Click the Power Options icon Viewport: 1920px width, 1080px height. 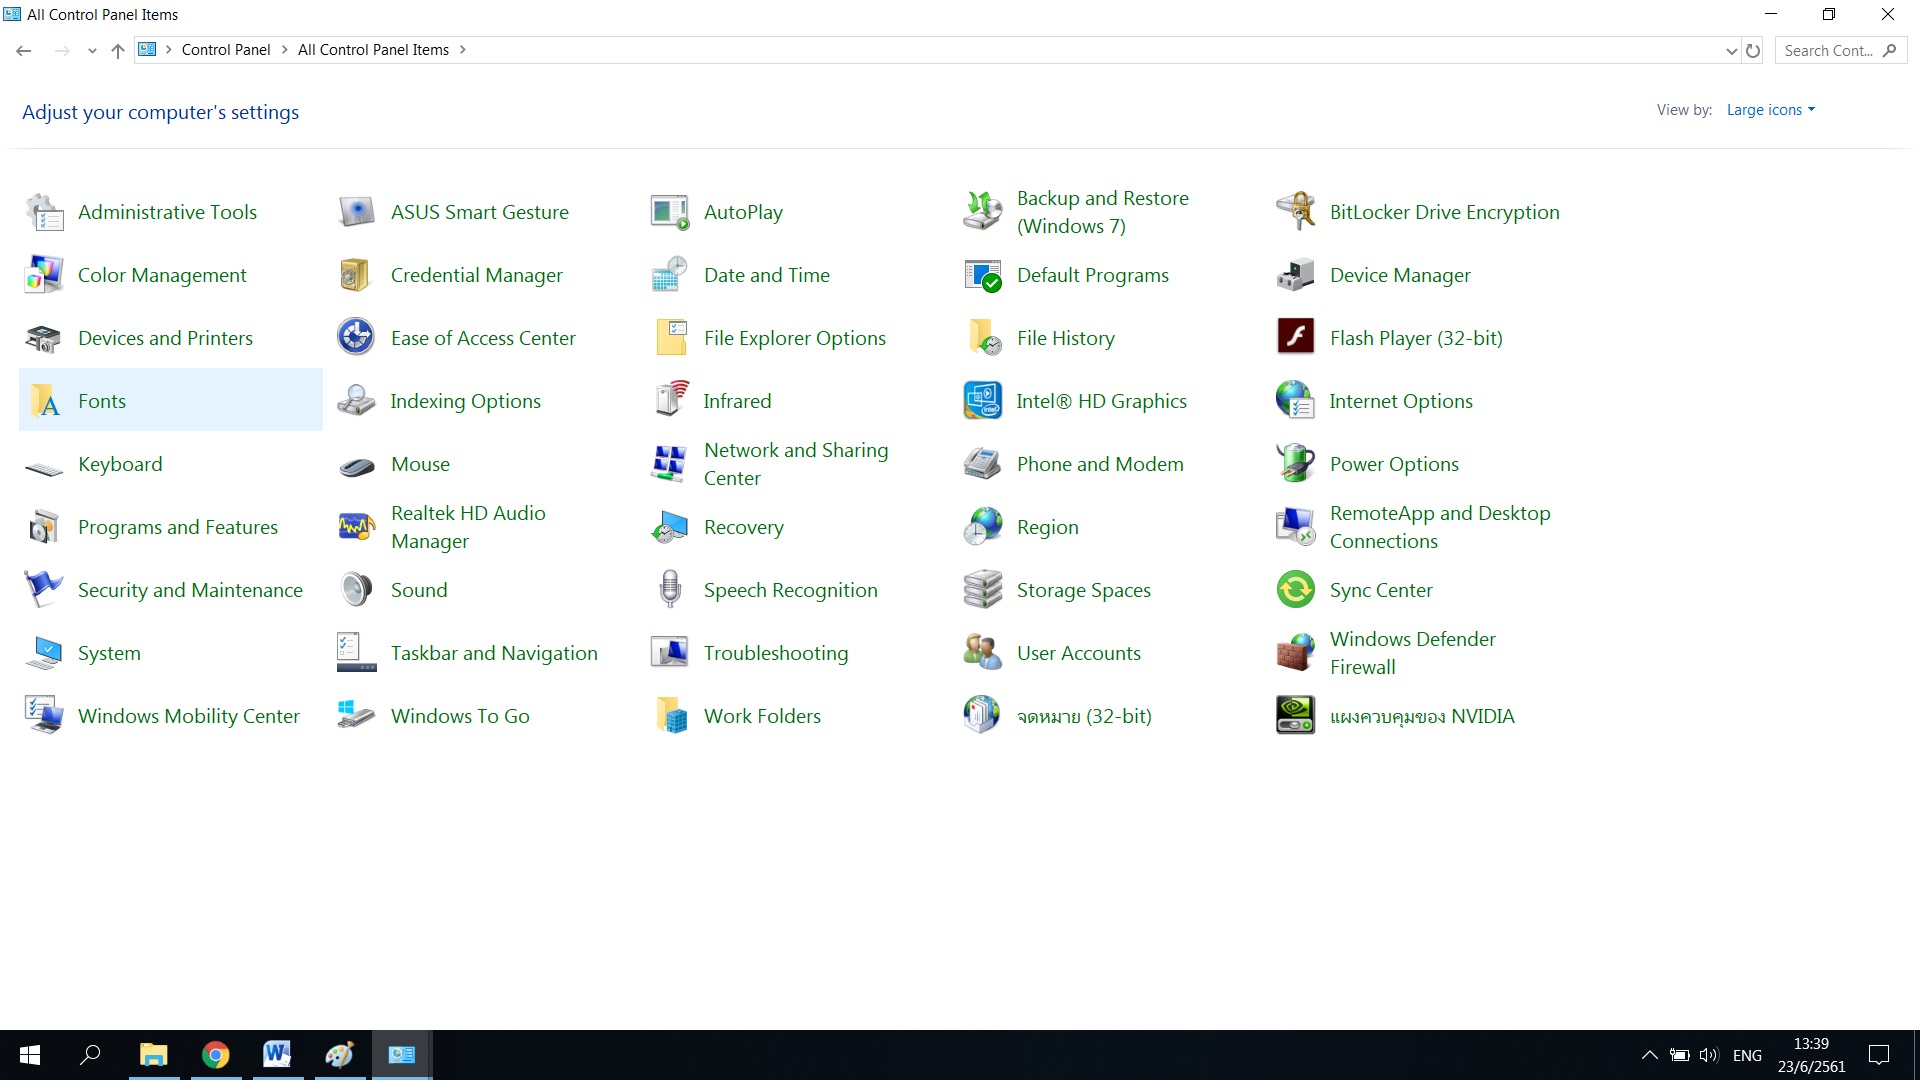pos(1296,464)
